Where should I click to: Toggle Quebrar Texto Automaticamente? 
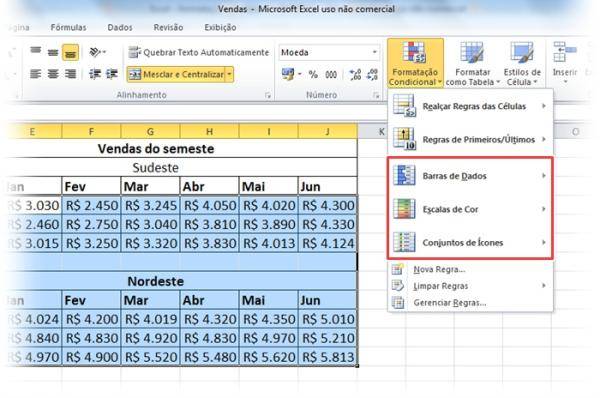pyautogui.click(x=198, y=52)
